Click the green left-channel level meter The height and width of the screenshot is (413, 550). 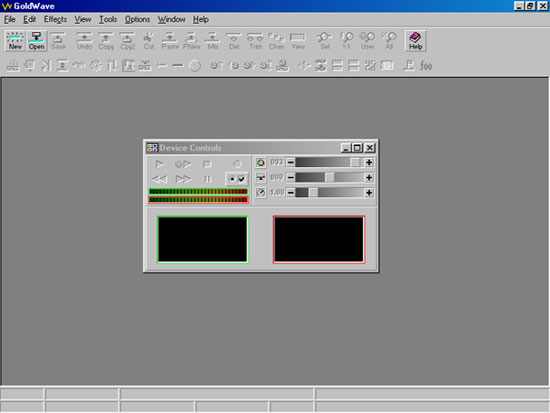[x=199, y=192]
